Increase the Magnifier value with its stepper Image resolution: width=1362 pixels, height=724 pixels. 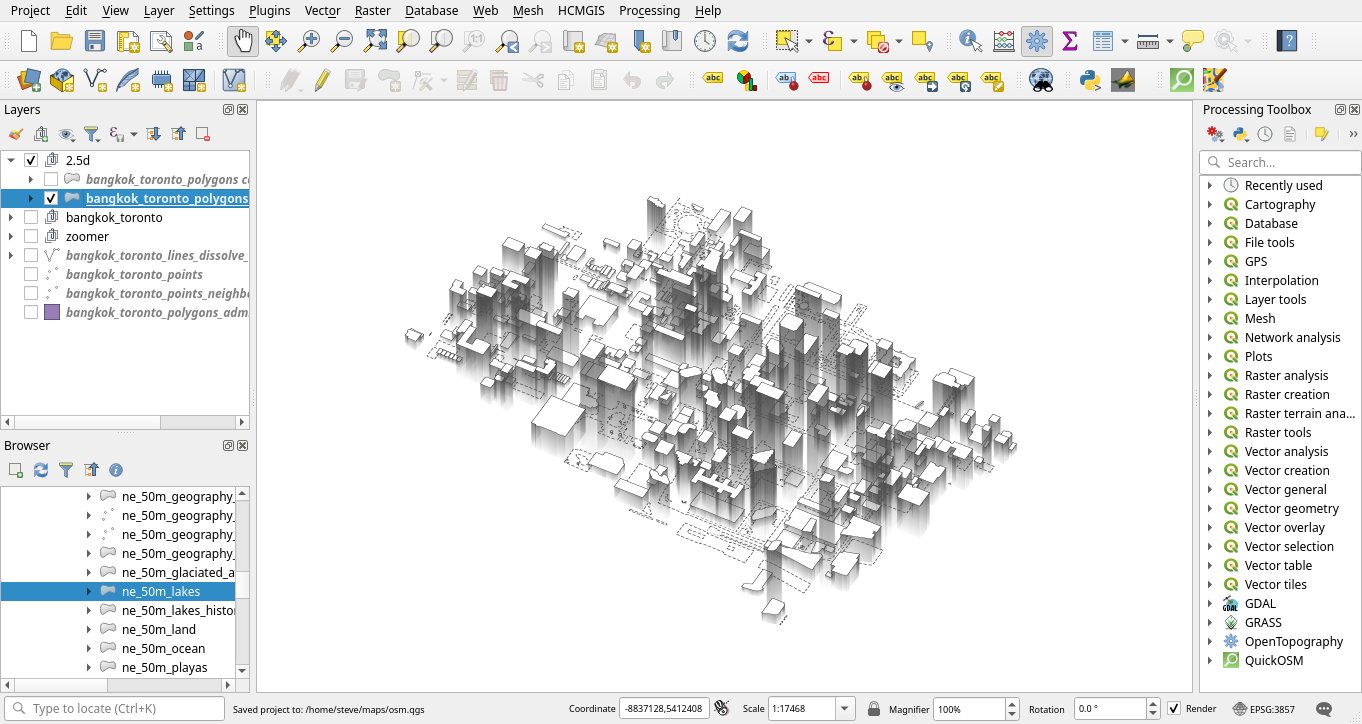[x=1011, y=703]
